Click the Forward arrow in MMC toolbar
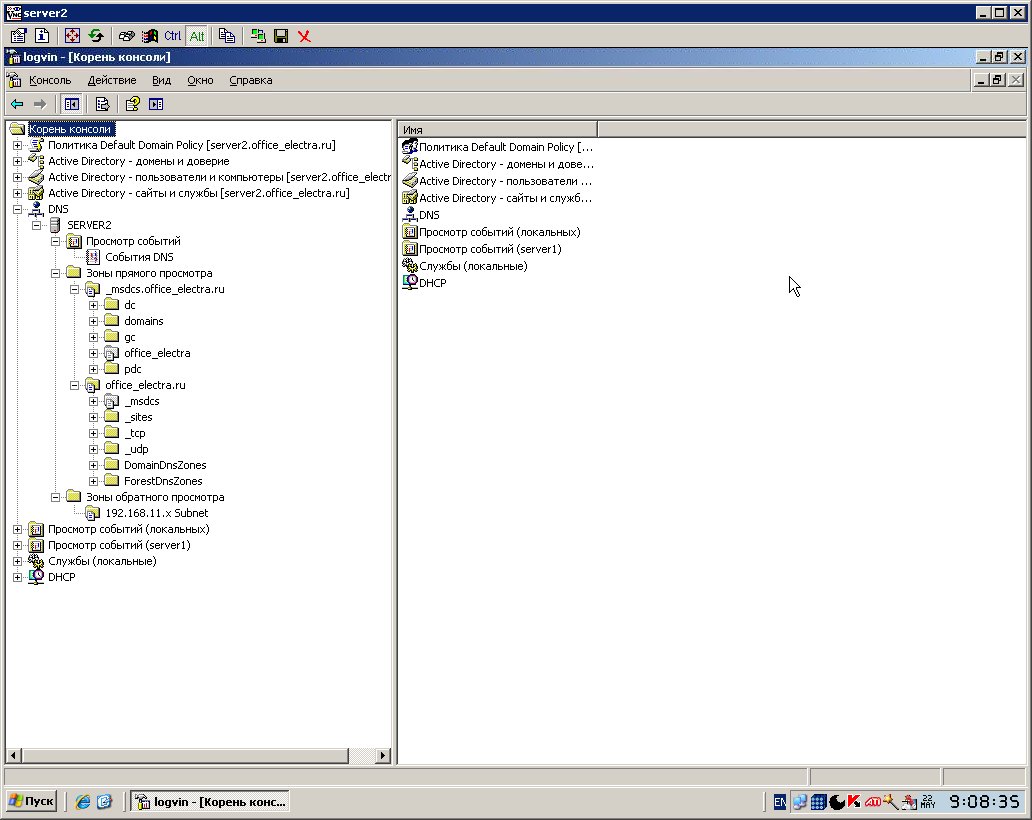 [40, 104]
